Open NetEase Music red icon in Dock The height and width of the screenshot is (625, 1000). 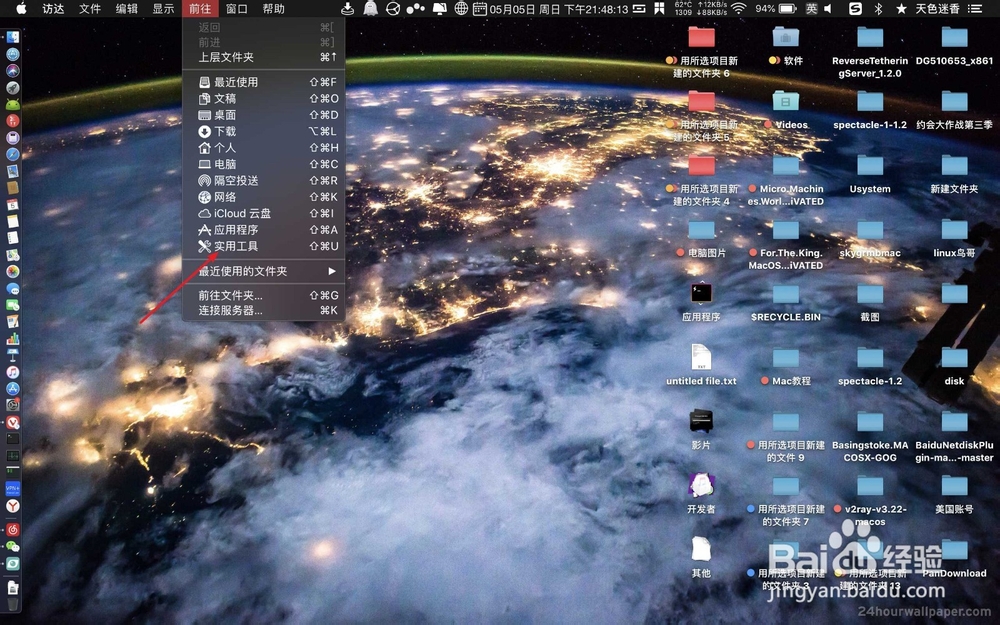click(x=13, y=530)
